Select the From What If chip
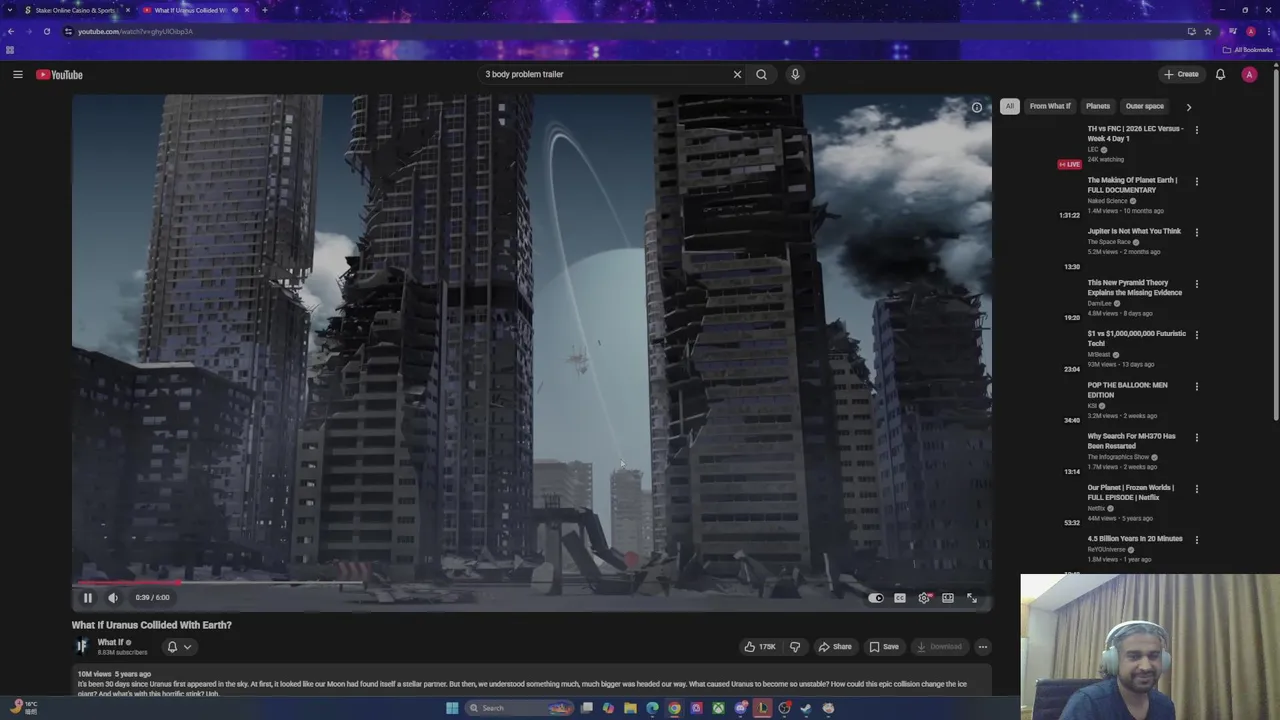Screen dimensions: 1280x720 1050,106
